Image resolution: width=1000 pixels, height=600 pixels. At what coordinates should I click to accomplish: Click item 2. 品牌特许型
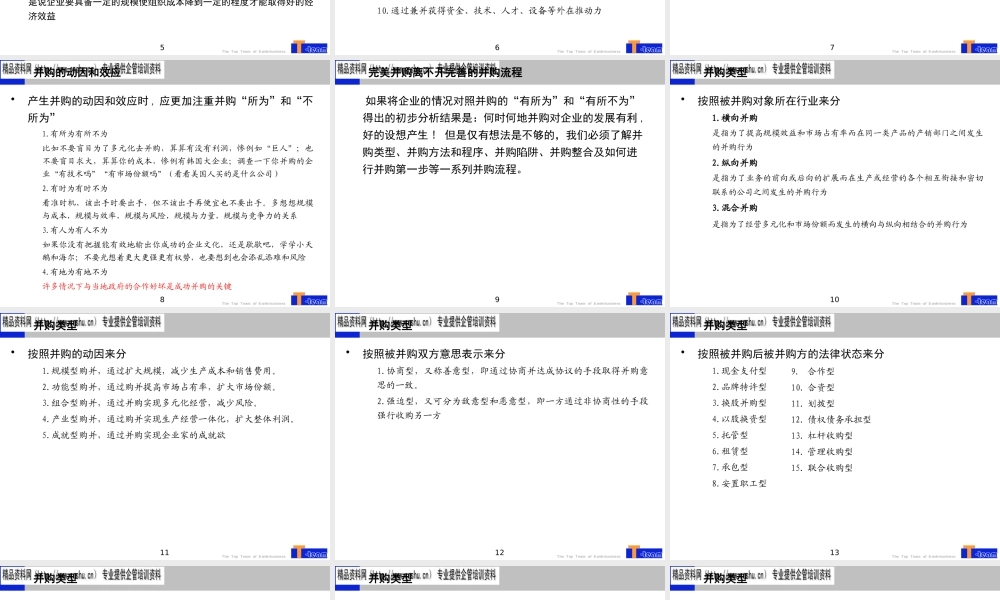739,387
